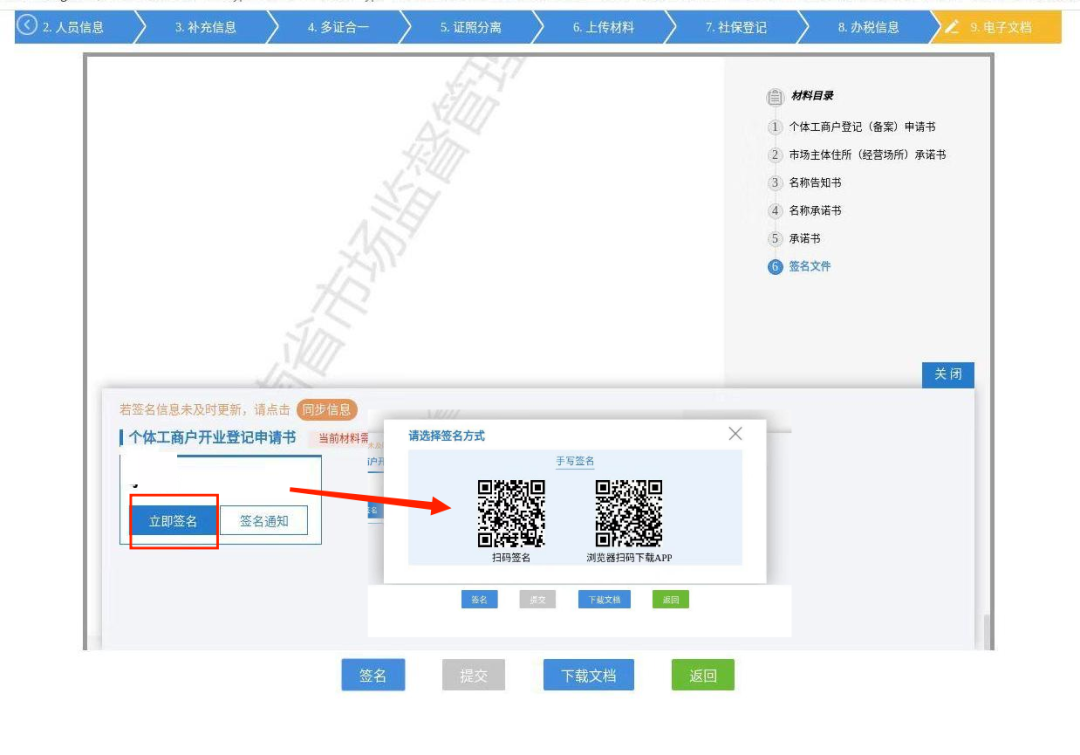Viewport: 1080px width, 755px height.
Task: Click the large green 返回 button
Action: [x=703, y=675]
